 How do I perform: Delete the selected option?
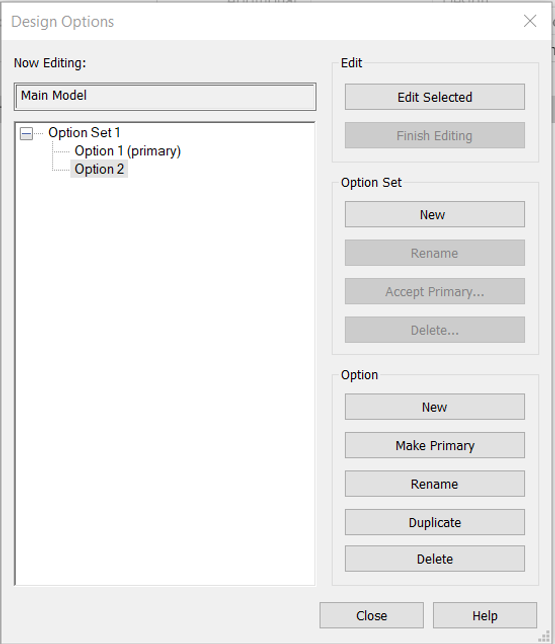[435, 559]
